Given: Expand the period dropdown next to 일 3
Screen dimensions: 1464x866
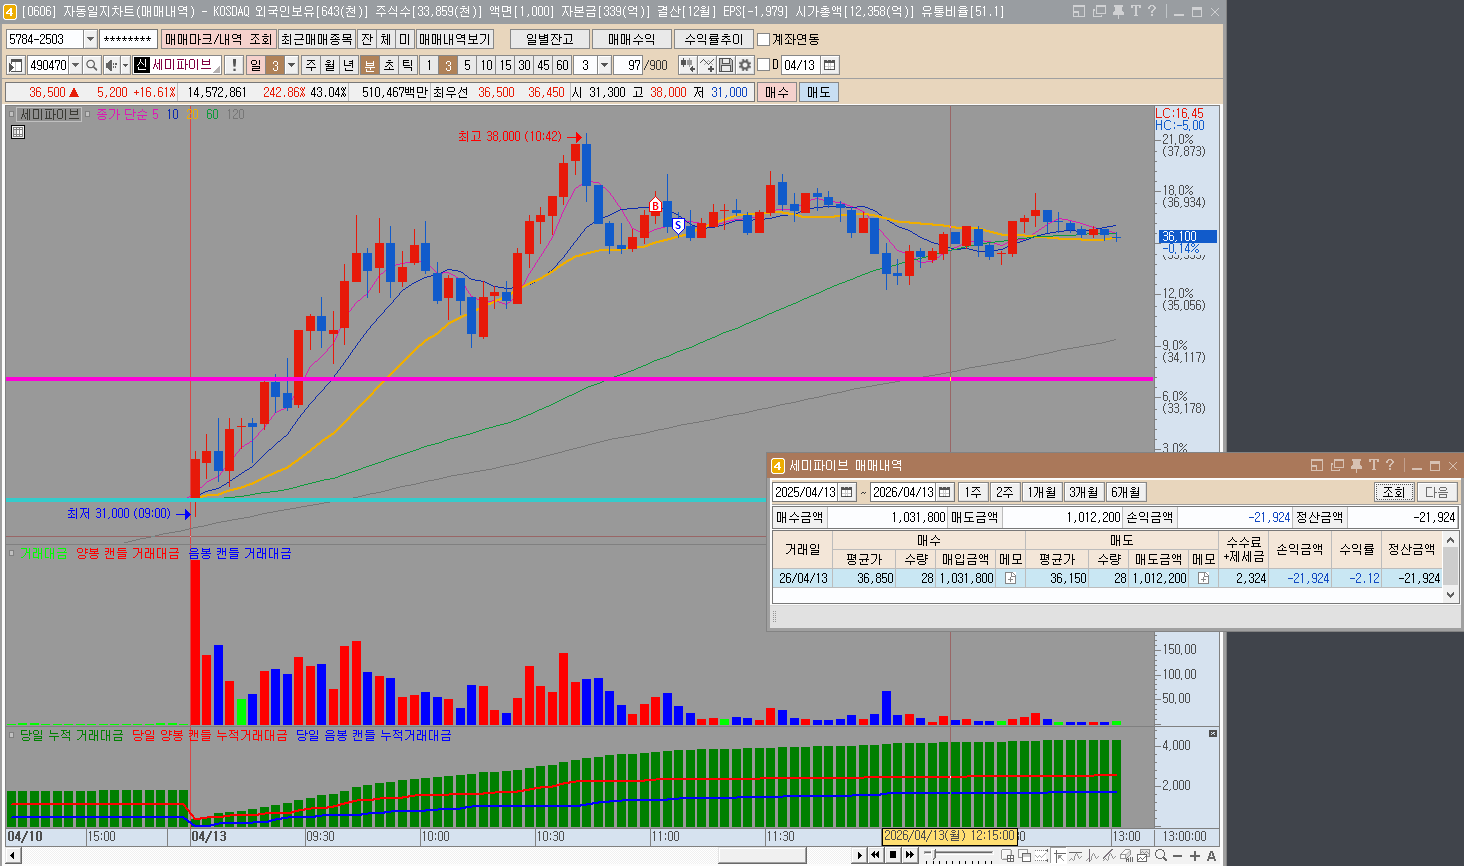Looking at the screenshot, I should (291, 65).
